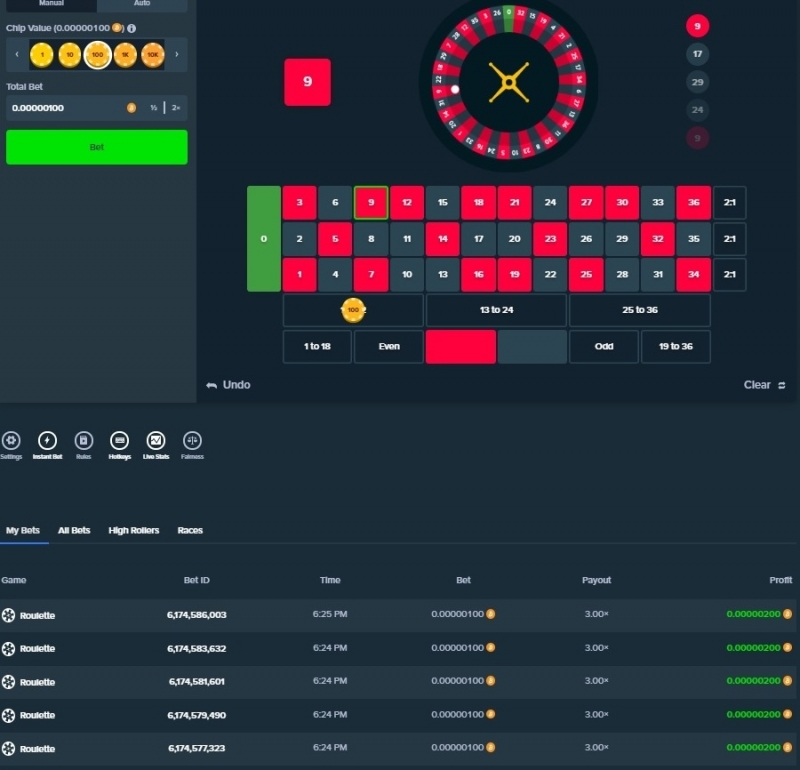Image resolution: width=800 pixels, height=770 pixels.
Task: Click Roulette game icon in first bet row
Action: (8, 615)
